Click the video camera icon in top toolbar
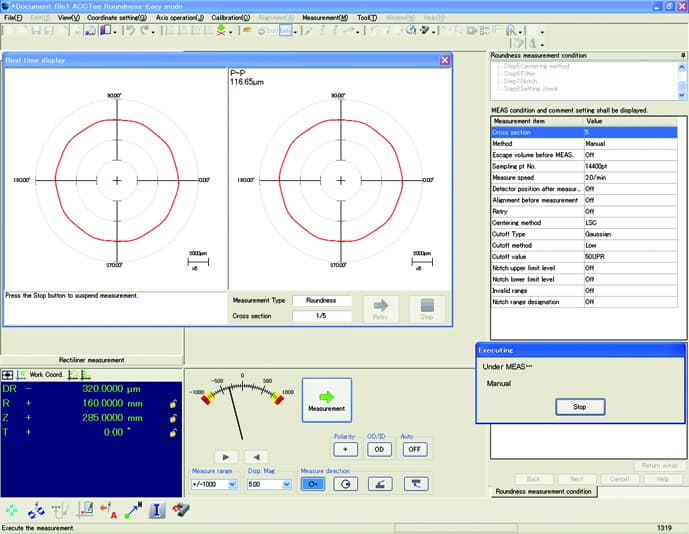 472,31
